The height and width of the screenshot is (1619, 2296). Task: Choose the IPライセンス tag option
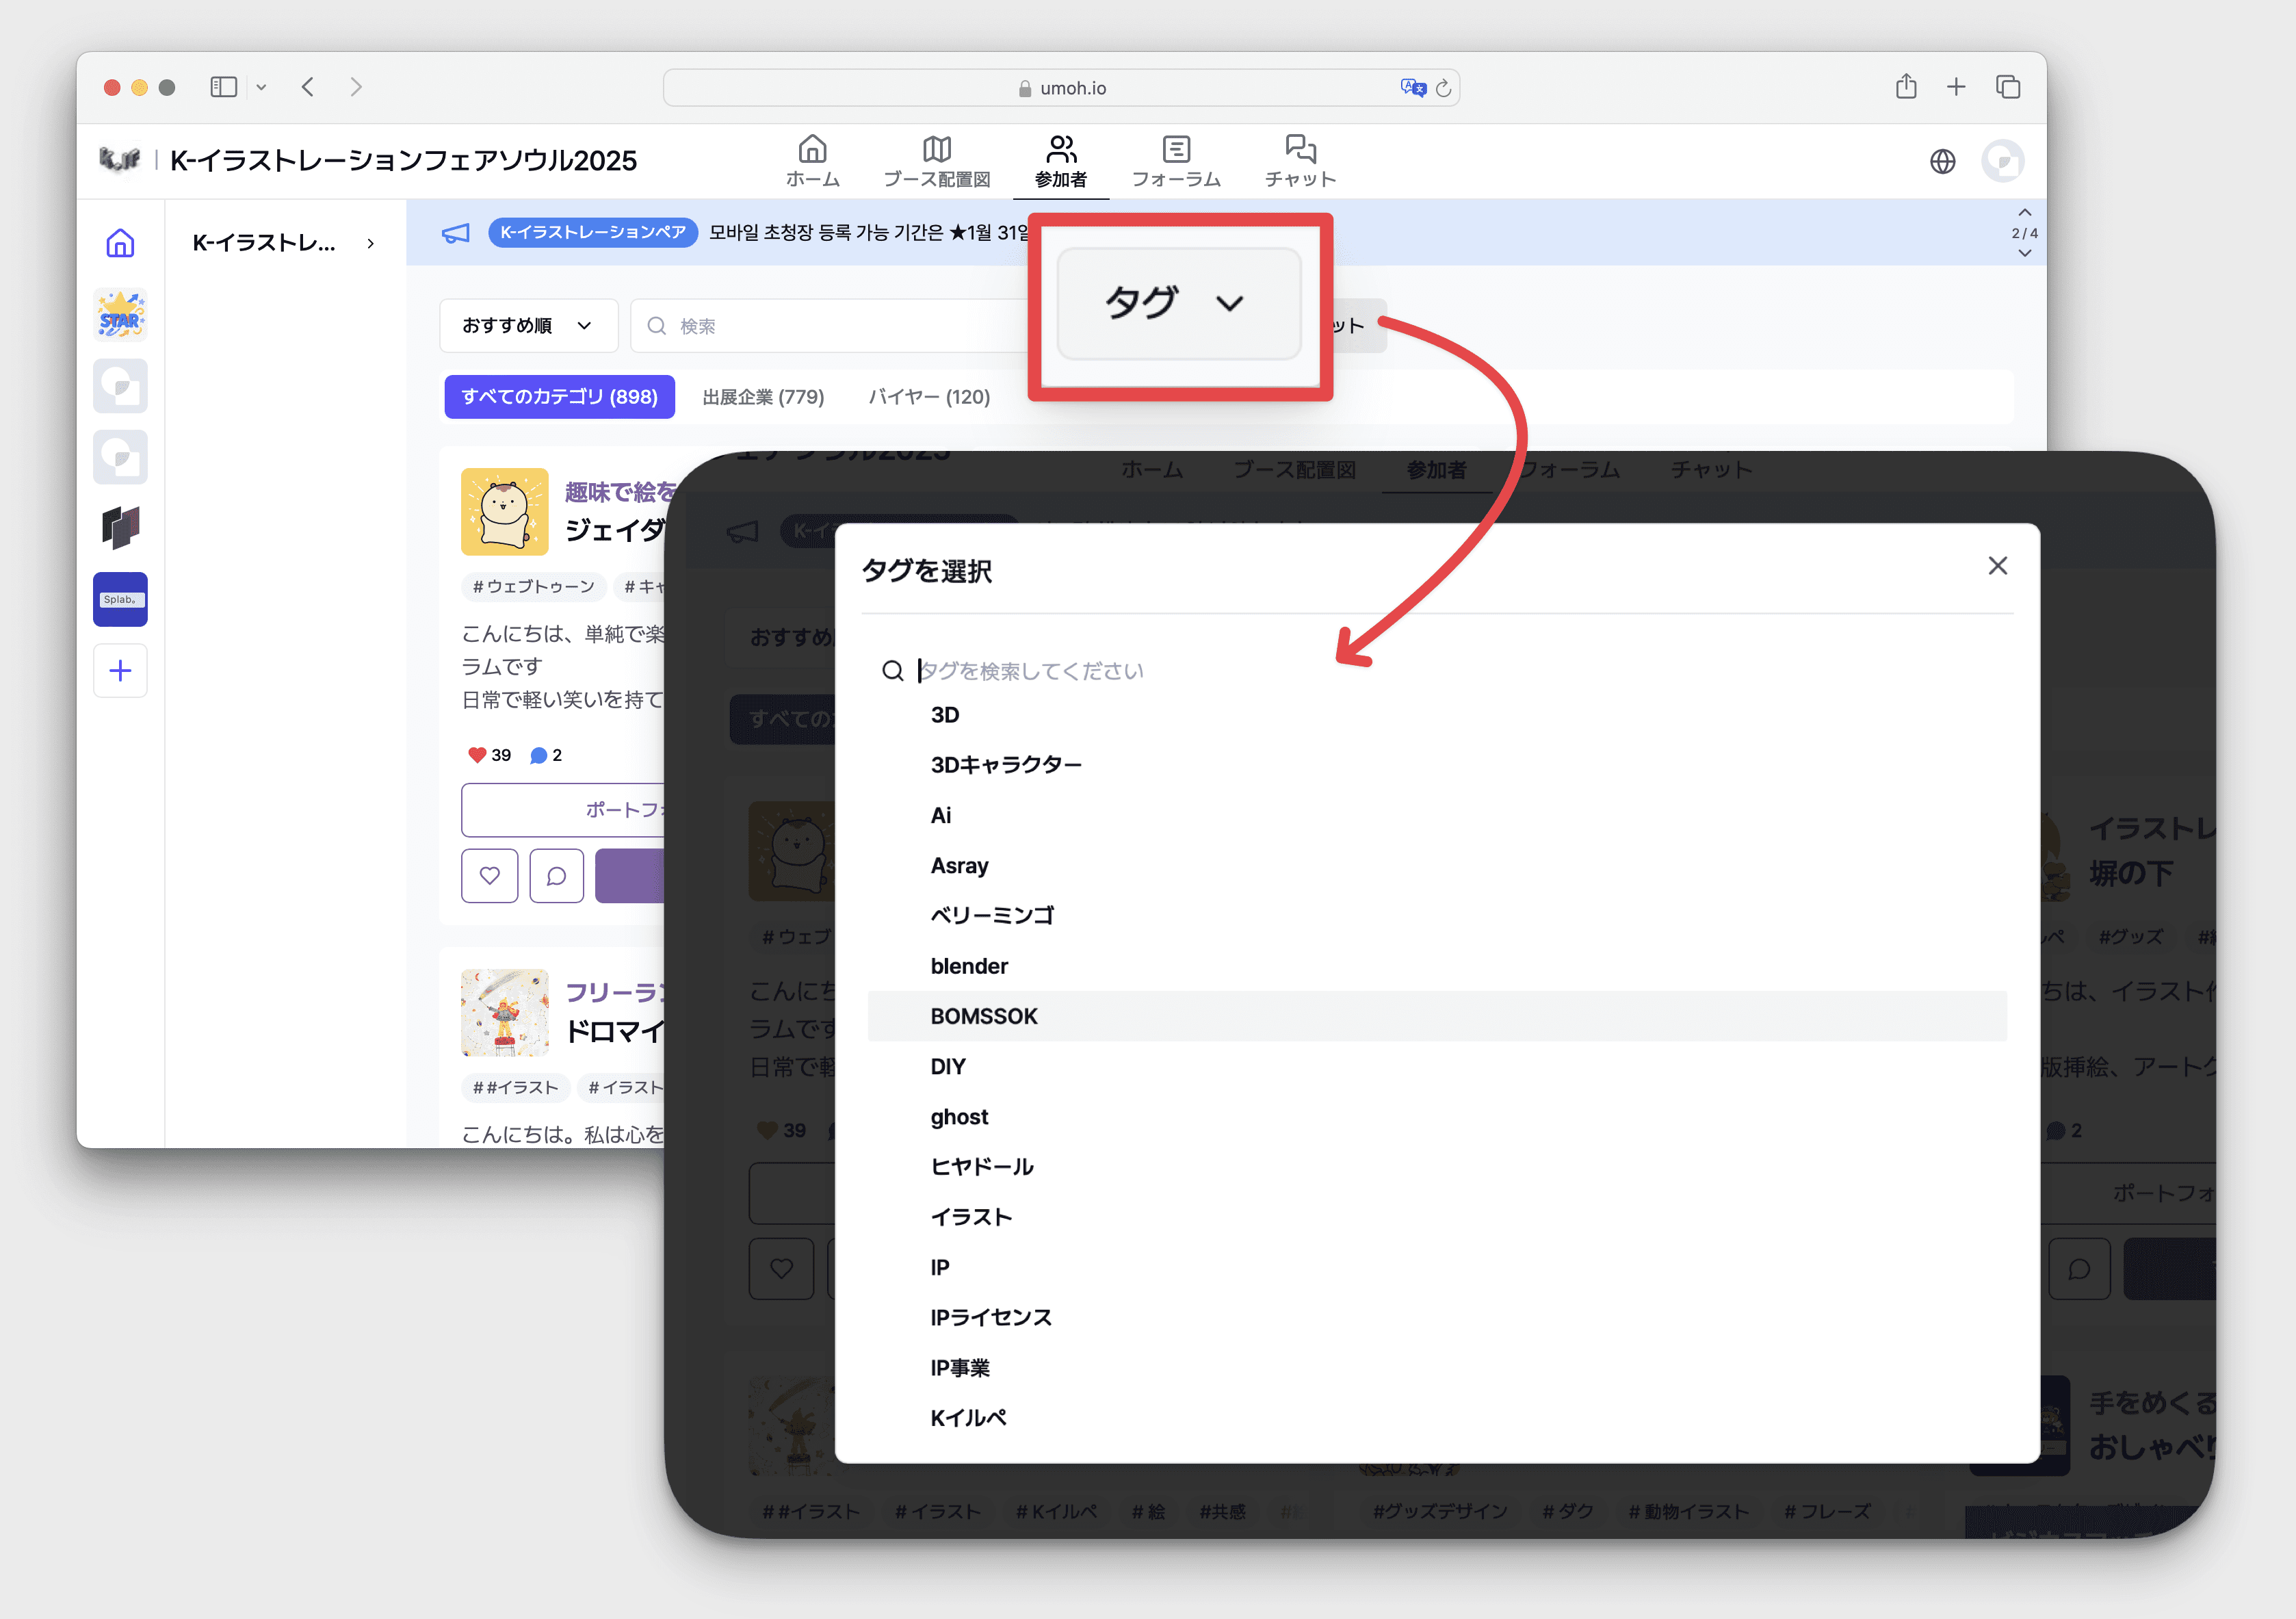click(991, 1318)
